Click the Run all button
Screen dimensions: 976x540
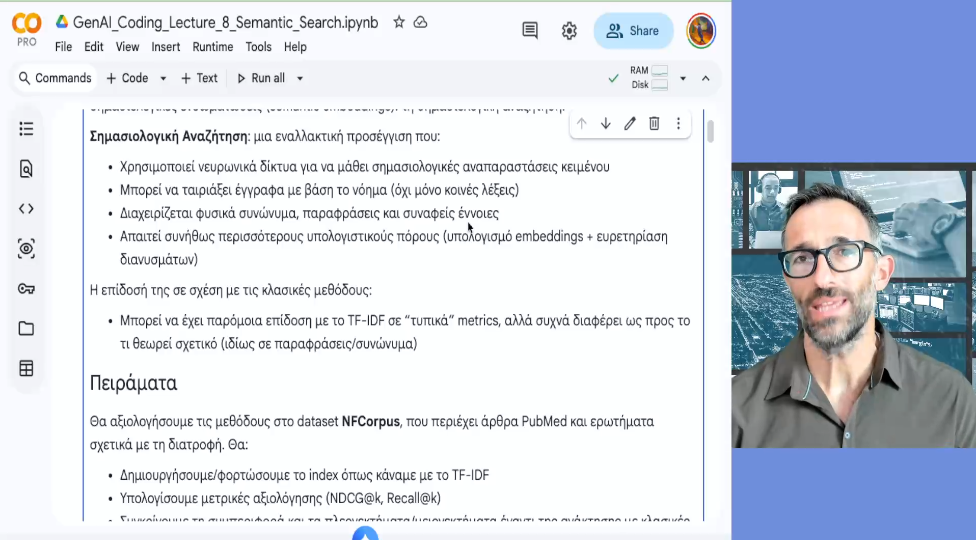click(x=260, y=78)
